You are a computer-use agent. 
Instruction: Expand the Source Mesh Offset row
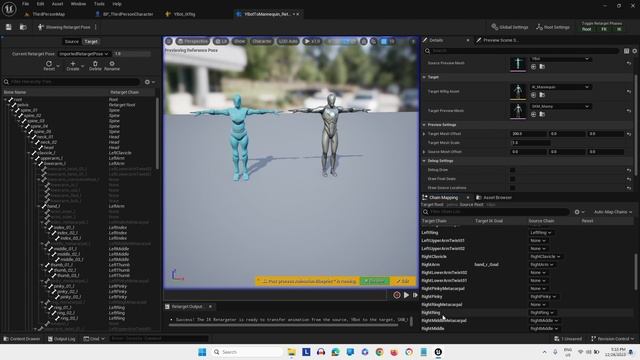click(424, 152)
